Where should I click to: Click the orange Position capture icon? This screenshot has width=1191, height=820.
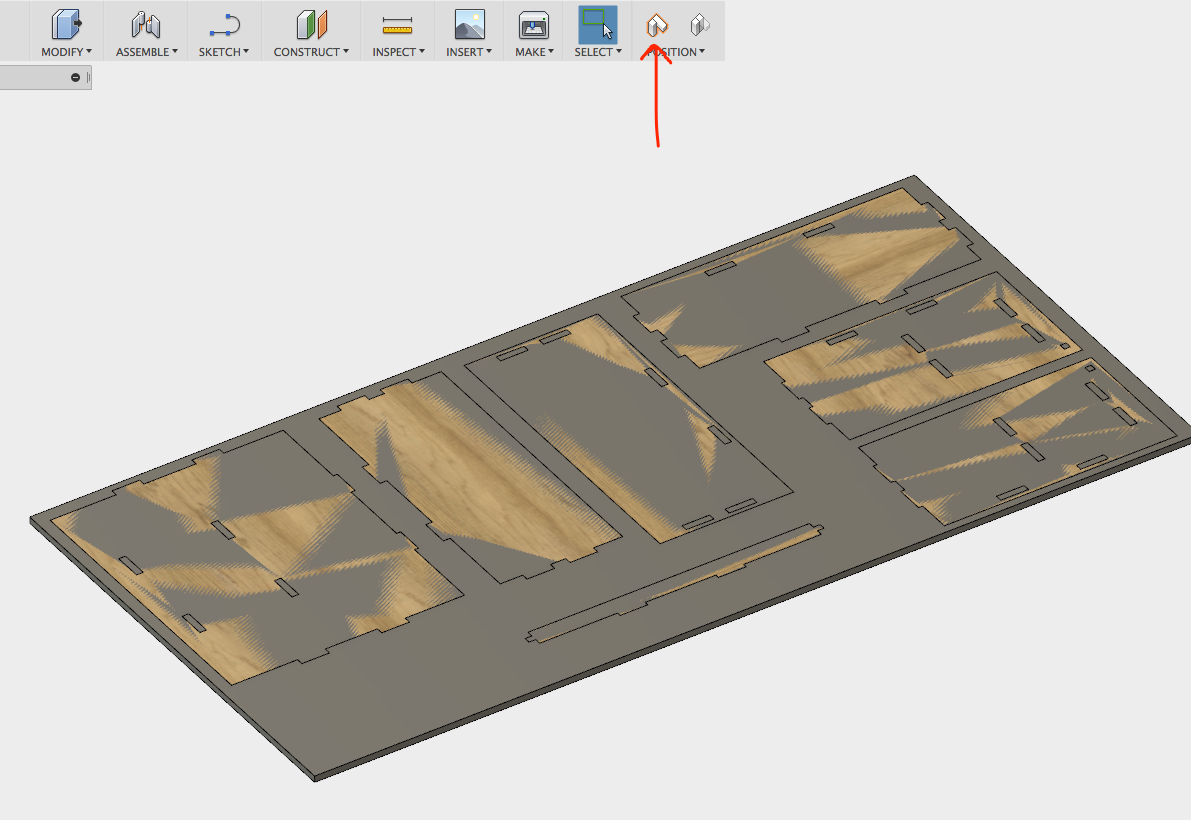point(657,24)
